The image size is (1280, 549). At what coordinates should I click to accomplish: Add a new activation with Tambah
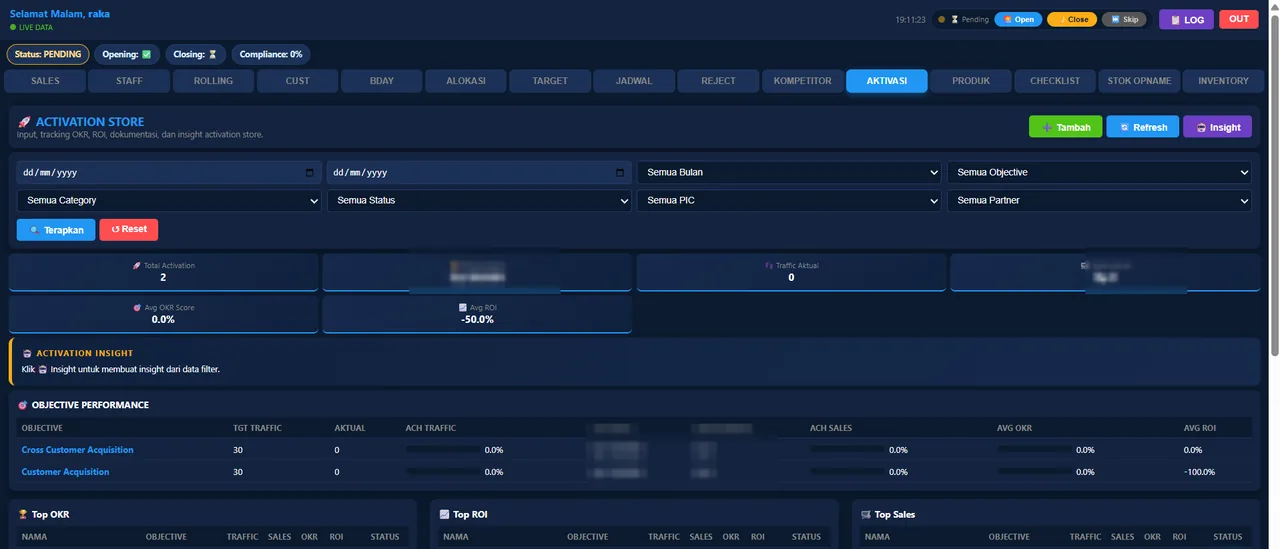[x=1066, y=127]
